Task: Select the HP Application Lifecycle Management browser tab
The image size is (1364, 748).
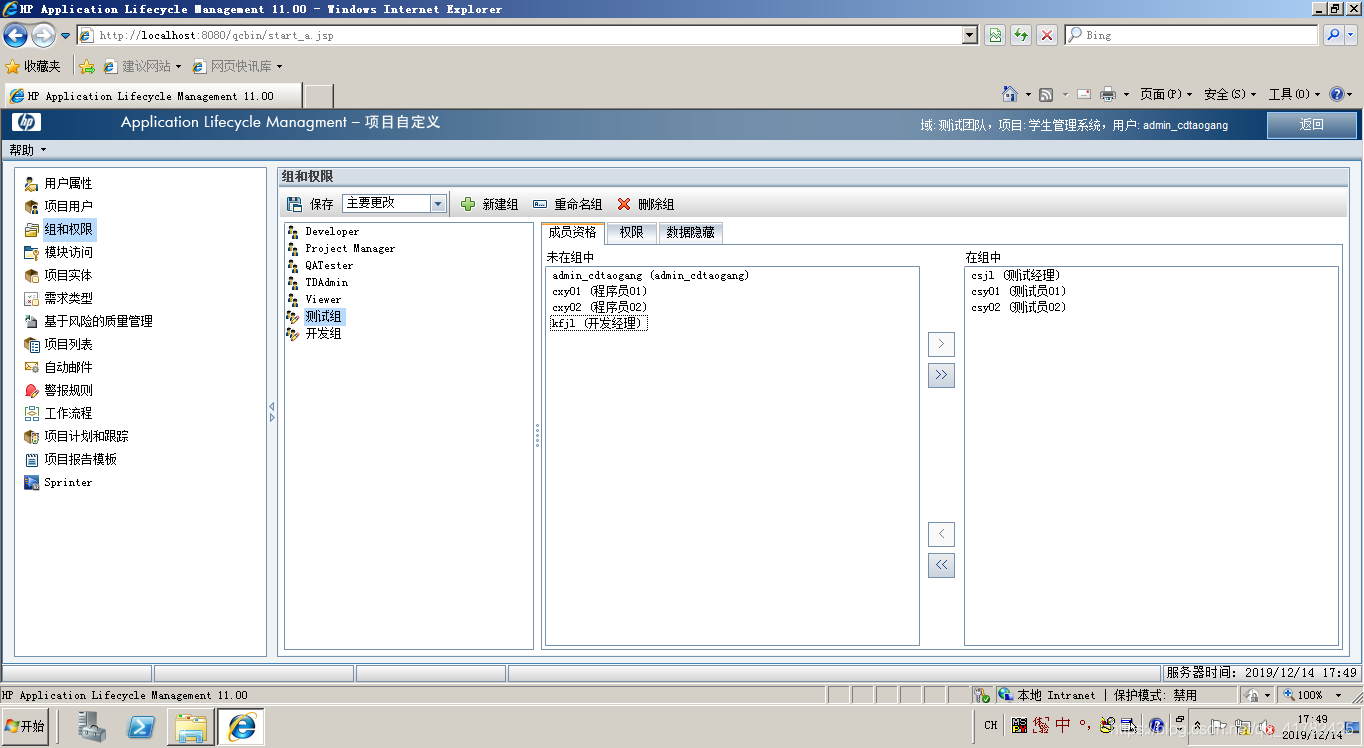Action: pos(152,96)
